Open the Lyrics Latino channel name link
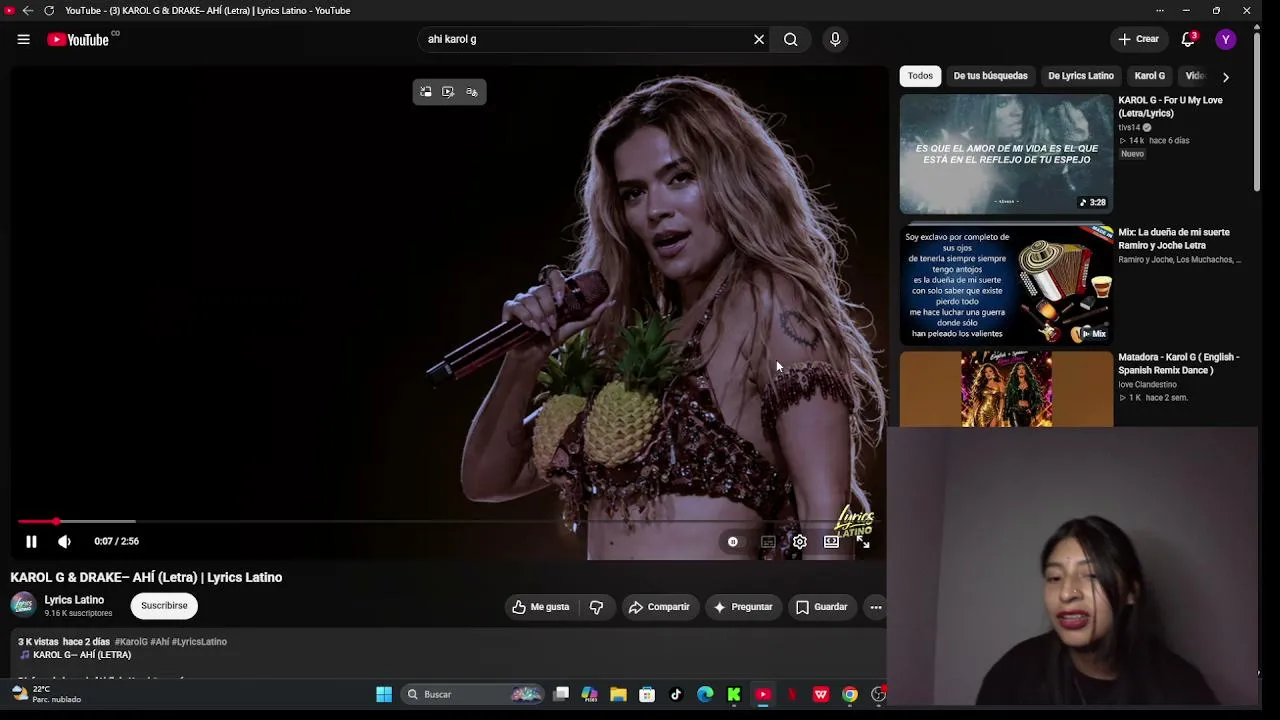This screenshot has height=720, width=1280. (74, 600)
